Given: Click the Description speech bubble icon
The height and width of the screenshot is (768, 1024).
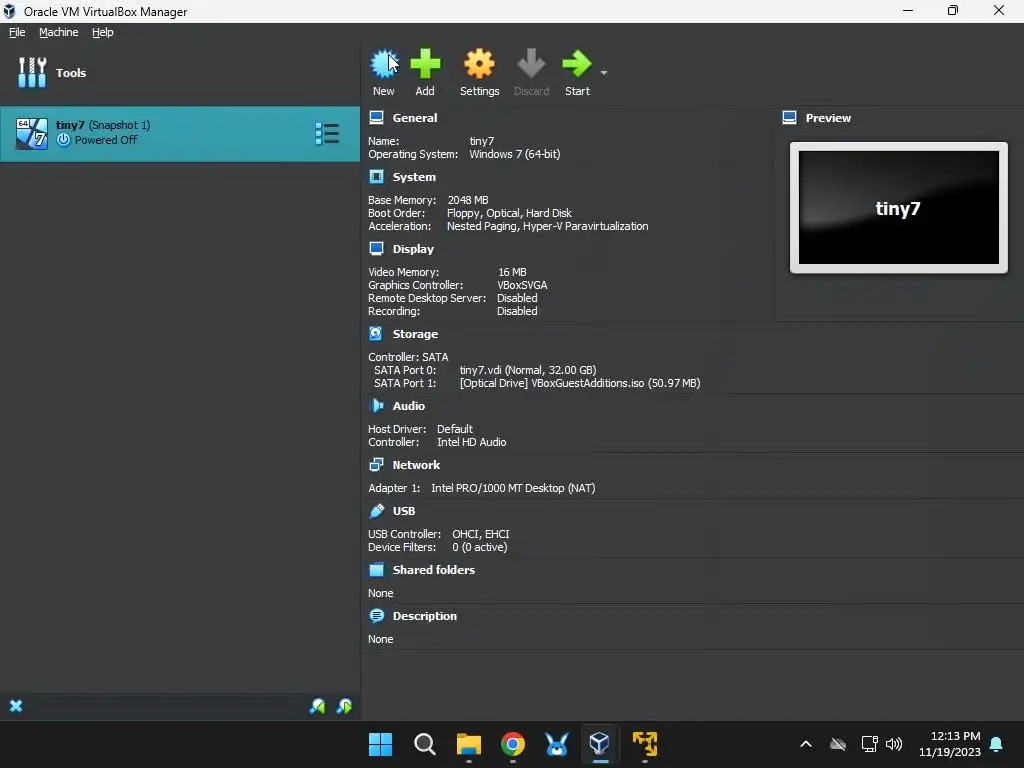Looking at the screenshot, I should click(x=376, y=615).
